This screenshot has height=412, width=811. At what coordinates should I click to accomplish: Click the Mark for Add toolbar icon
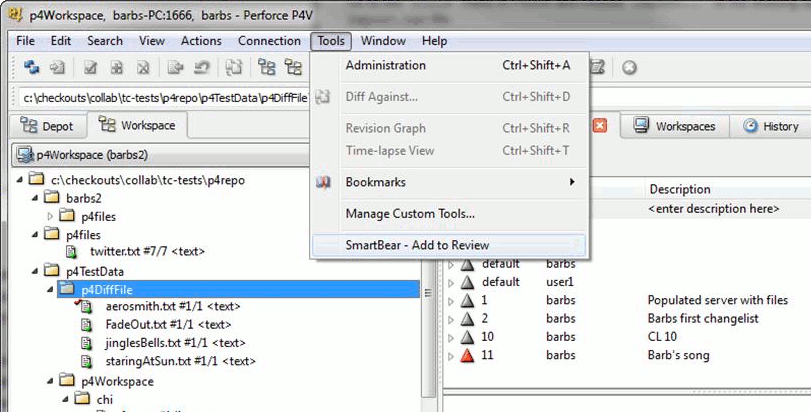(x=117, y=67)
